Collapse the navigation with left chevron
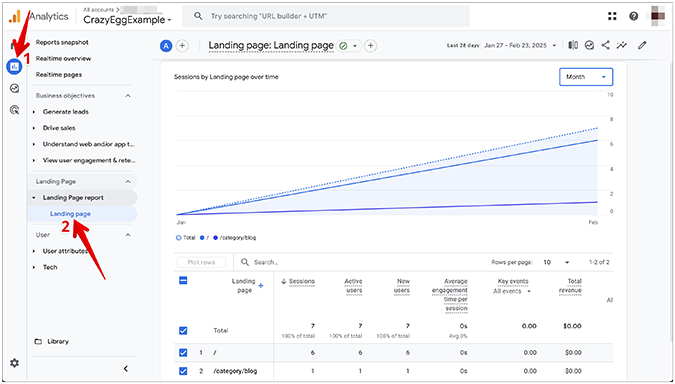 (126, 369)
